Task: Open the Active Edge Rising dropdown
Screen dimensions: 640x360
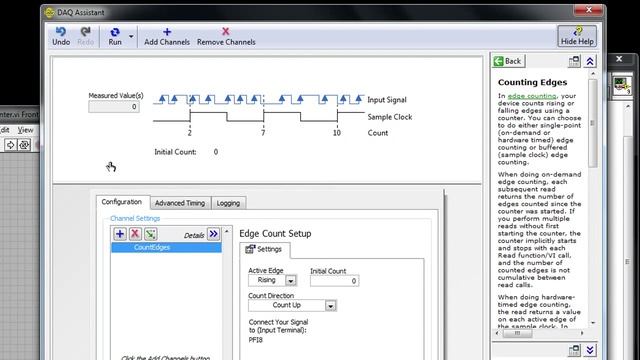Action: pos(291,281)
